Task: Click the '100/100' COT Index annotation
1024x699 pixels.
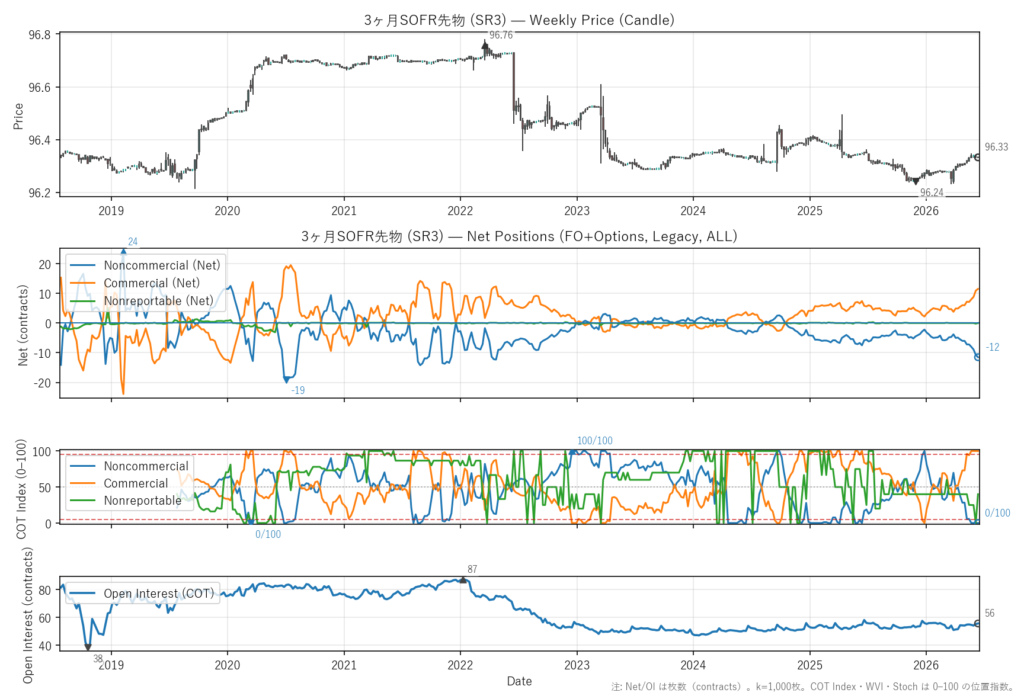Action: coord(595,441)
